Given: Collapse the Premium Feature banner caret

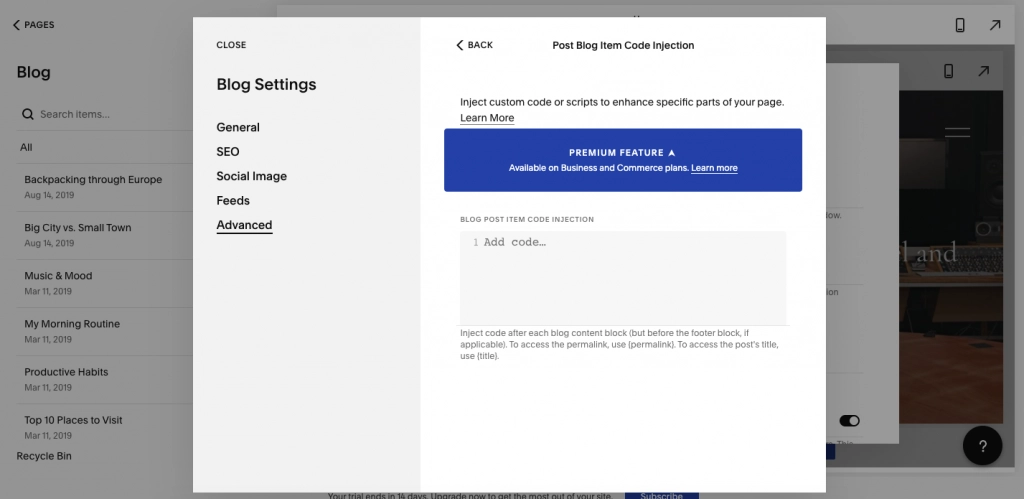Looking at the screenshot, I should coord(671,153).
